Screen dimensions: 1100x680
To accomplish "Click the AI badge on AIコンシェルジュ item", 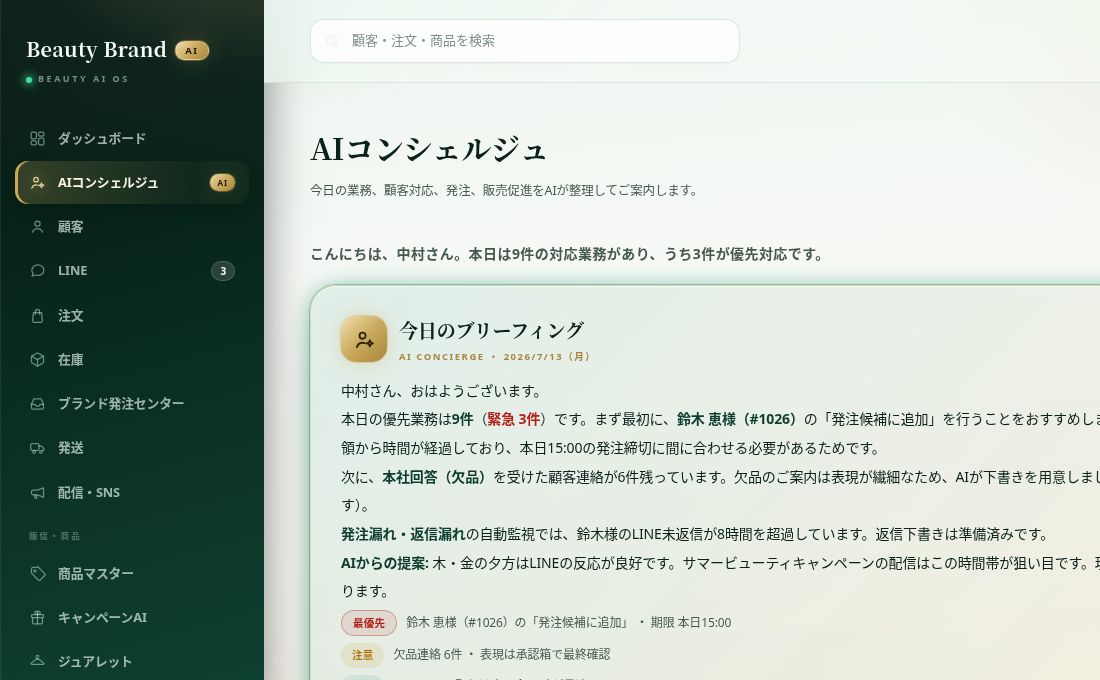I will [222, 183].
